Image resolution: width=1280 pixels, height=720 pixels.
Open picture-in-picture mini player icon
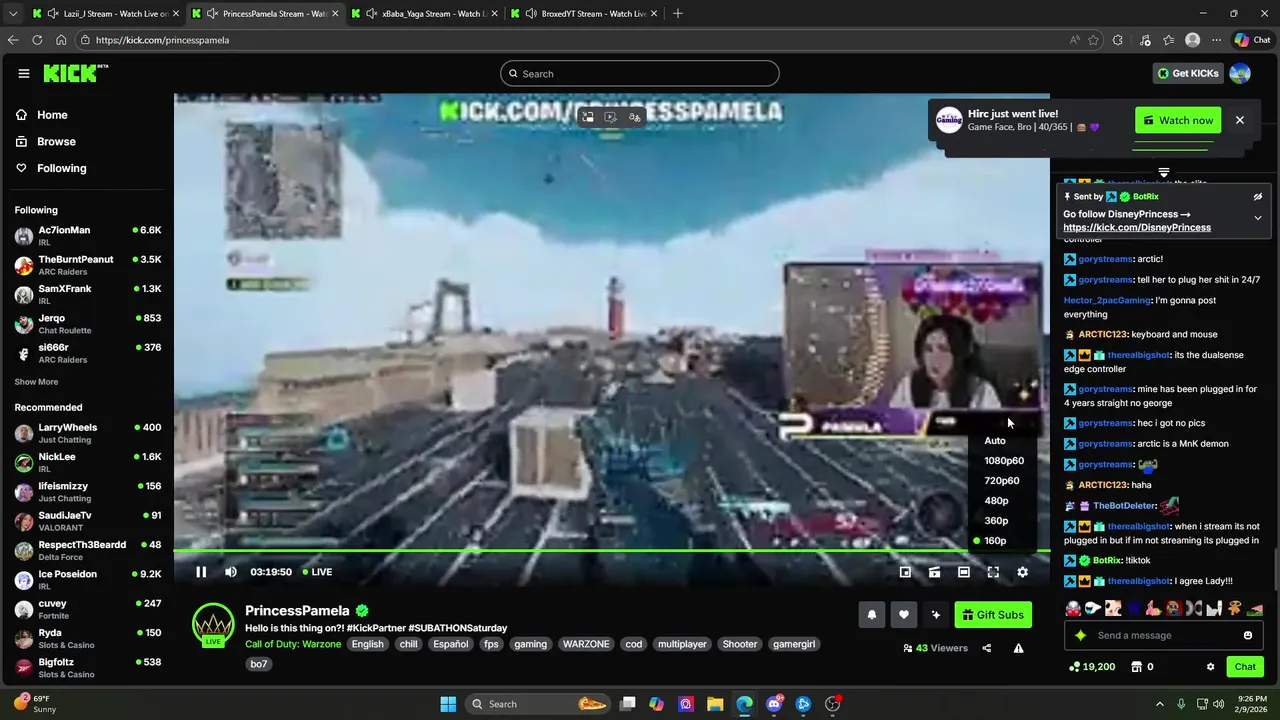point(905,572)
